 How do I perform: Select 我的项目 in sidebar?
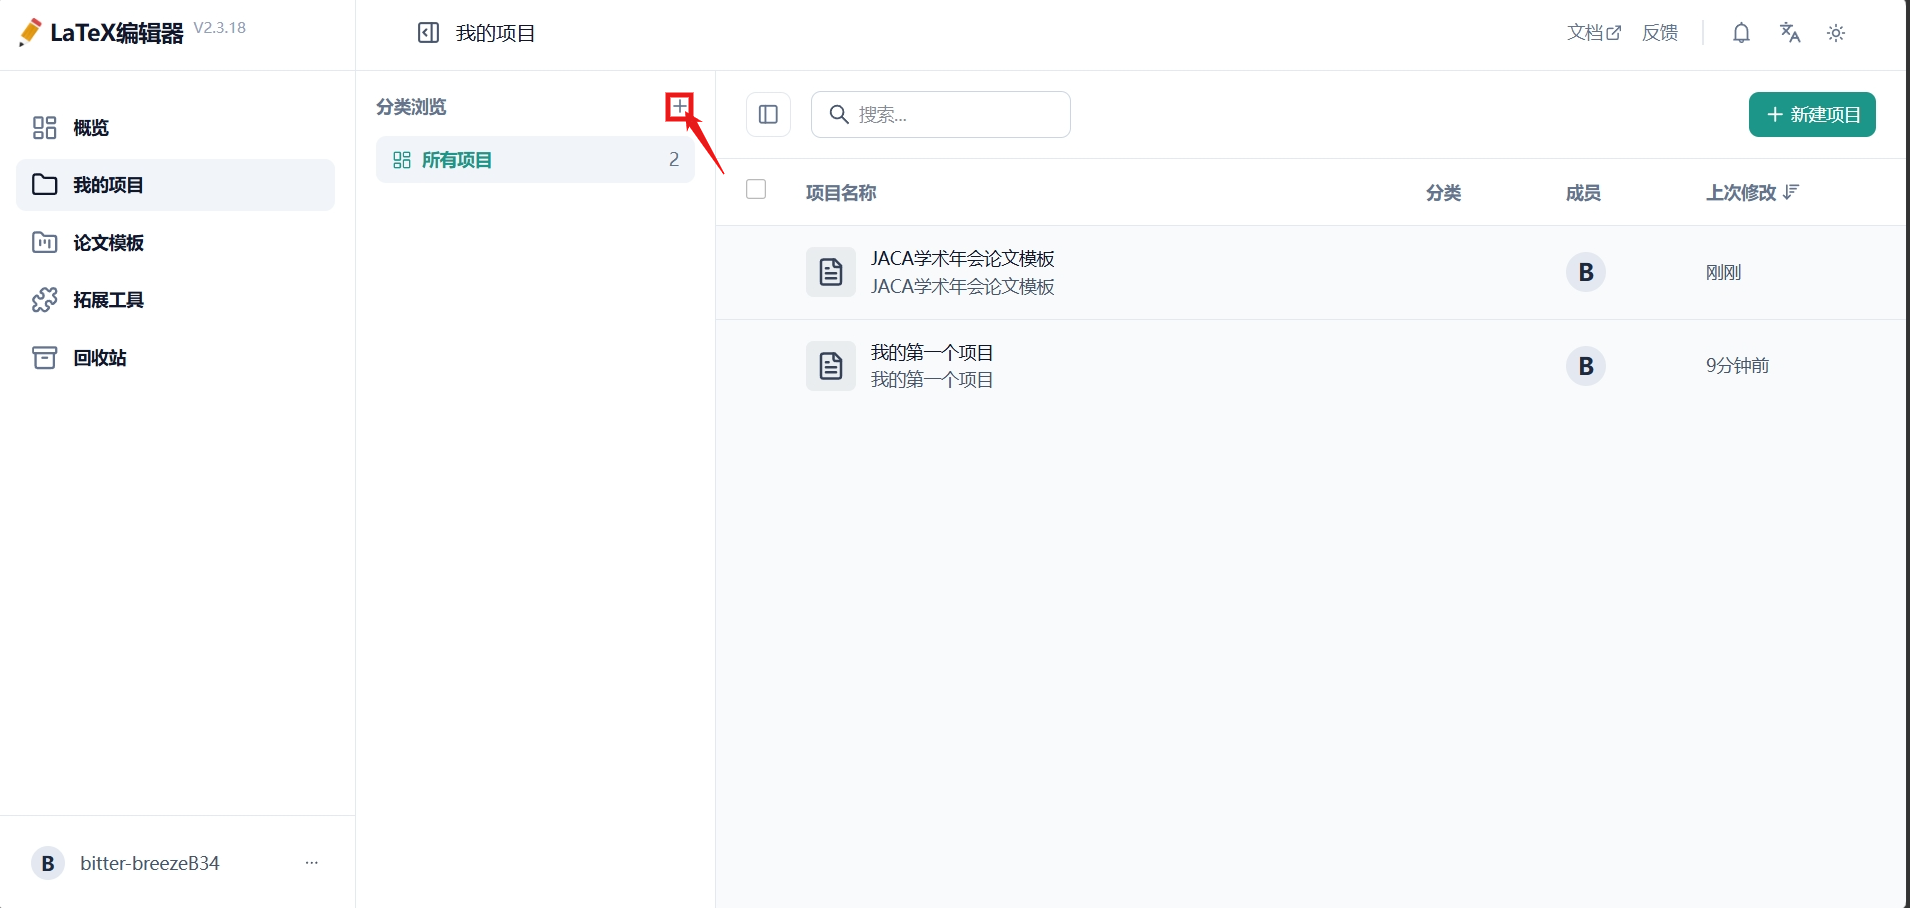[x=175, y=185]
